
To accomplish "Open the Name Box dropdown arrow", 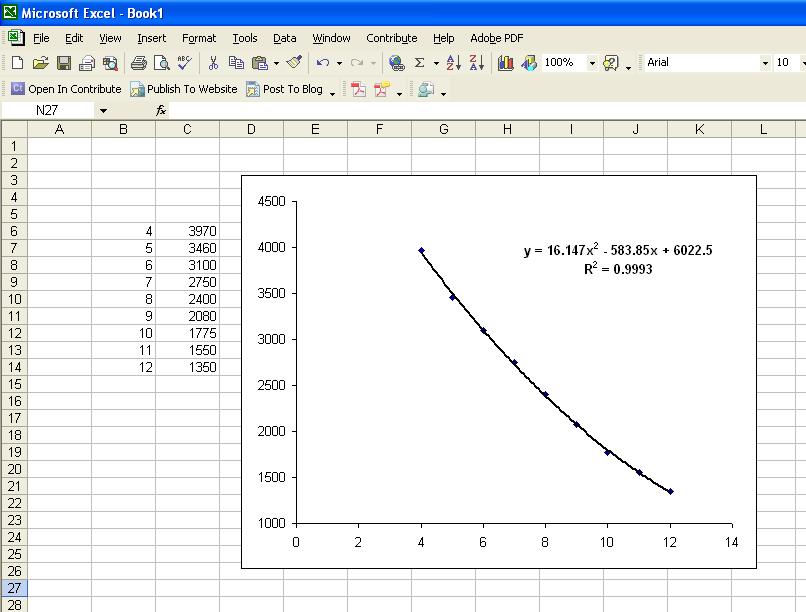I will click(103, 110).
